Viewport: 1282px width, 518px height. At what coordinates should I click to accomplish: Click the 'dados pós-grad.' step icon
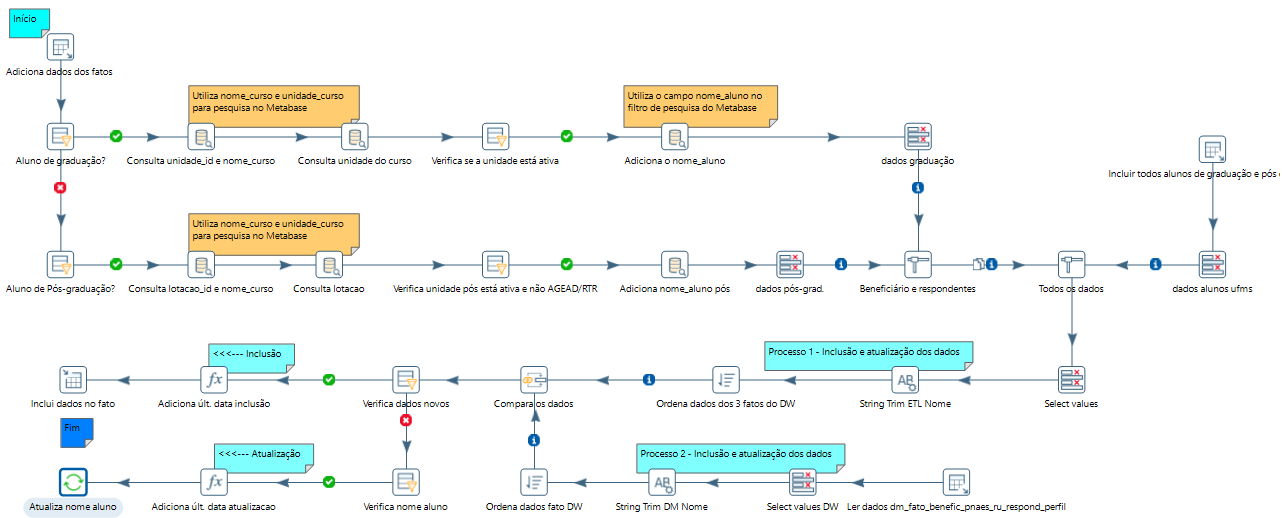tap(790, 265)
